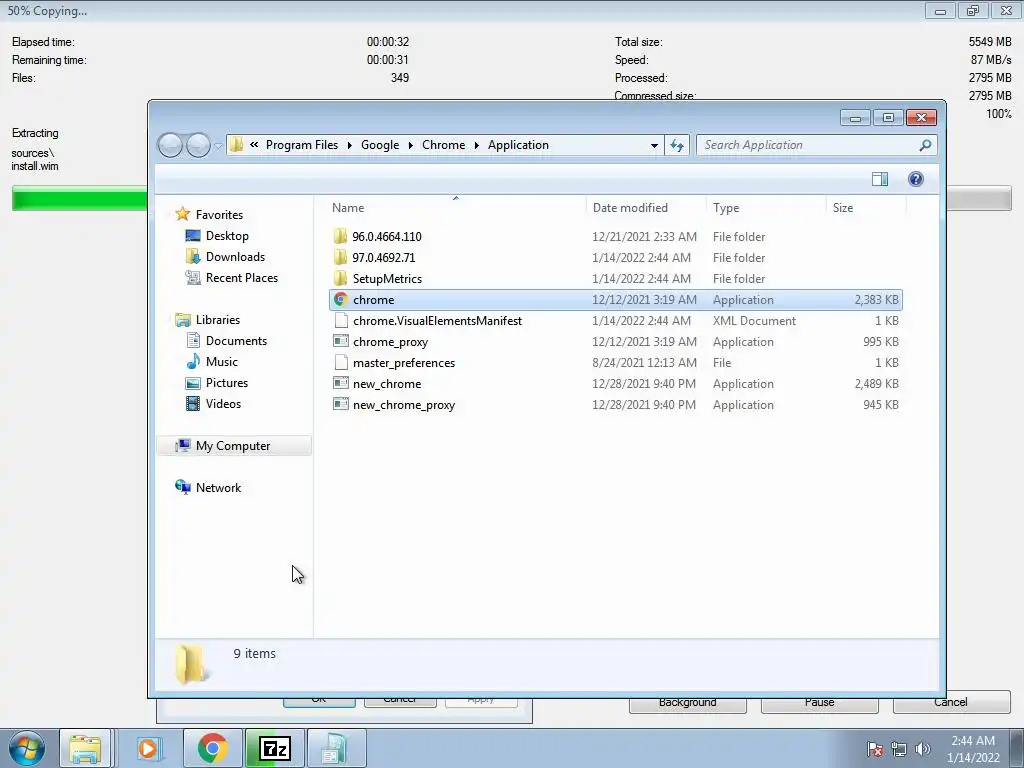This screenshot has width=1024, height=768.
Task: Open the Music library
Action: point(221,362)
